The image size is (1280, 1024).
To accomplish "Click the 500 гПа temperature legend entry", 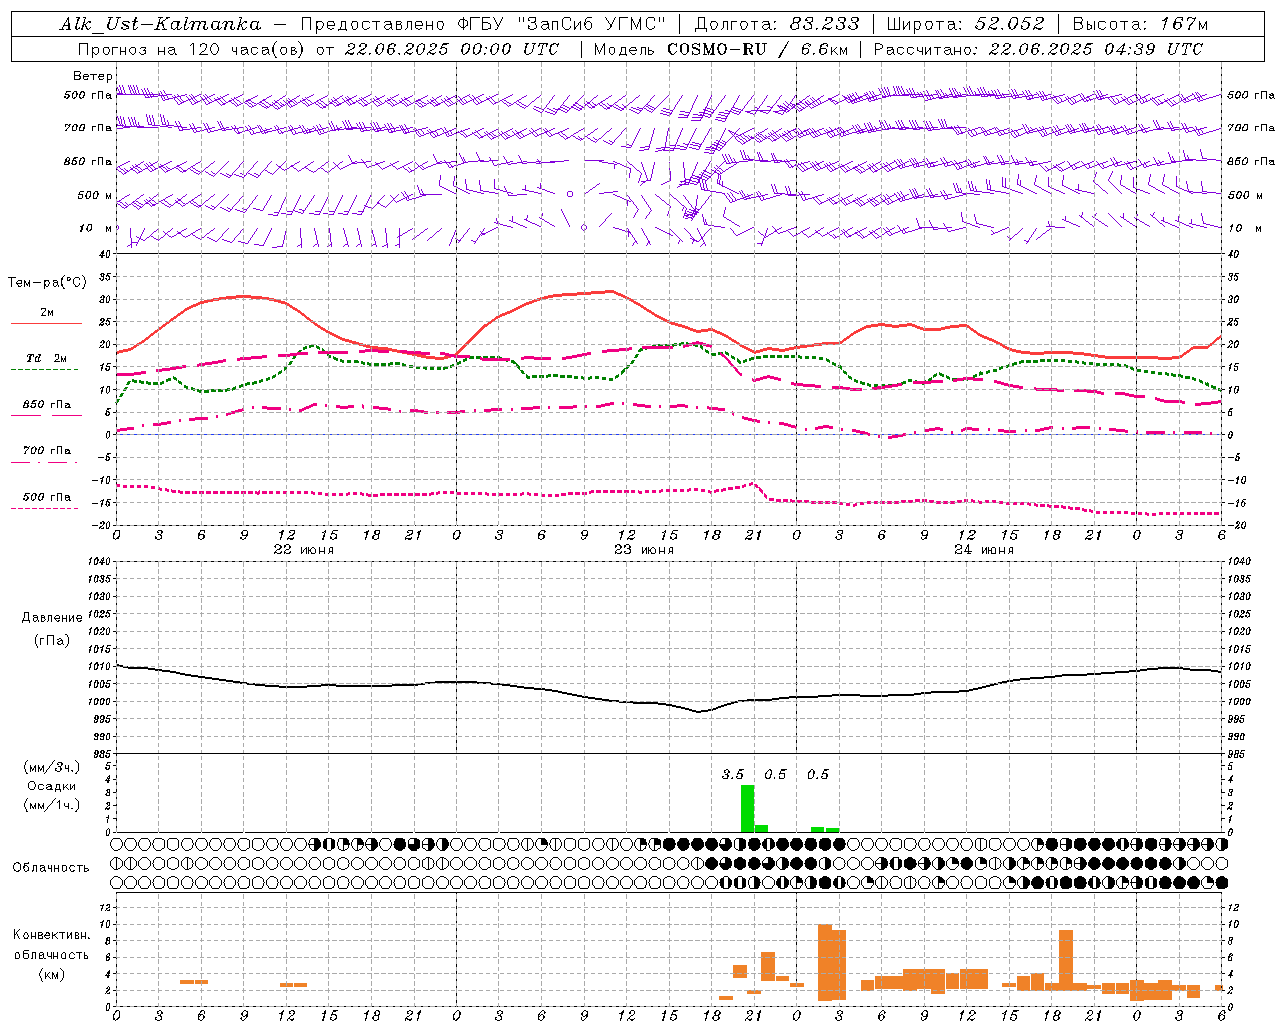I will [47, 497].
